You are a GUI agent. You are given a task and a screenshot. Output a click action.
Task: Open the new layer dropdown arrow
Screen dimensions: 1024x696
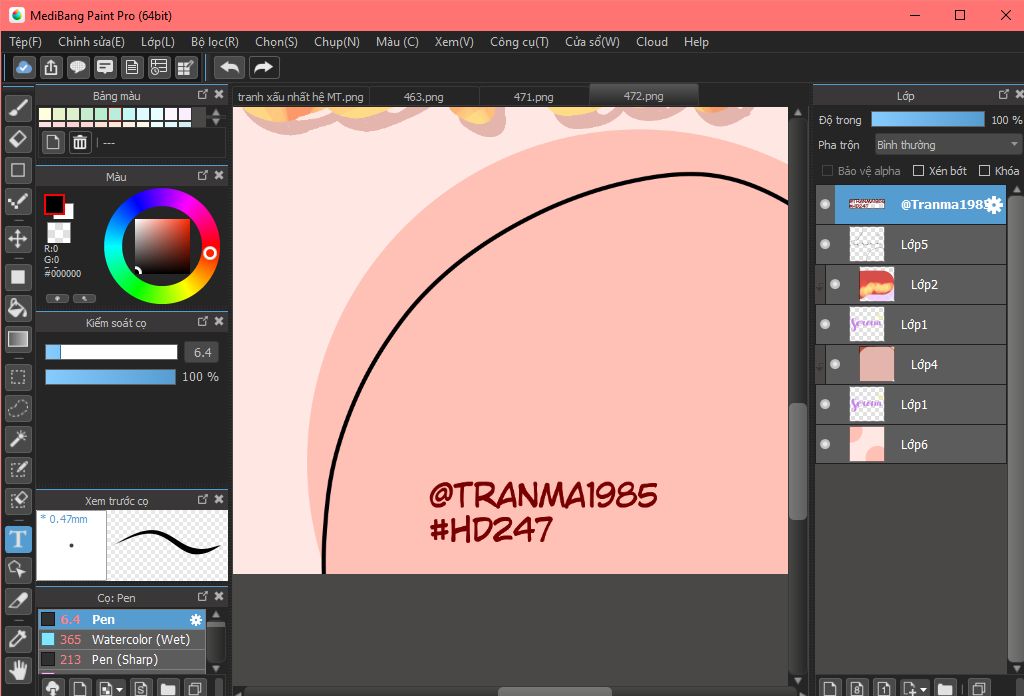[x=923, y=689]
